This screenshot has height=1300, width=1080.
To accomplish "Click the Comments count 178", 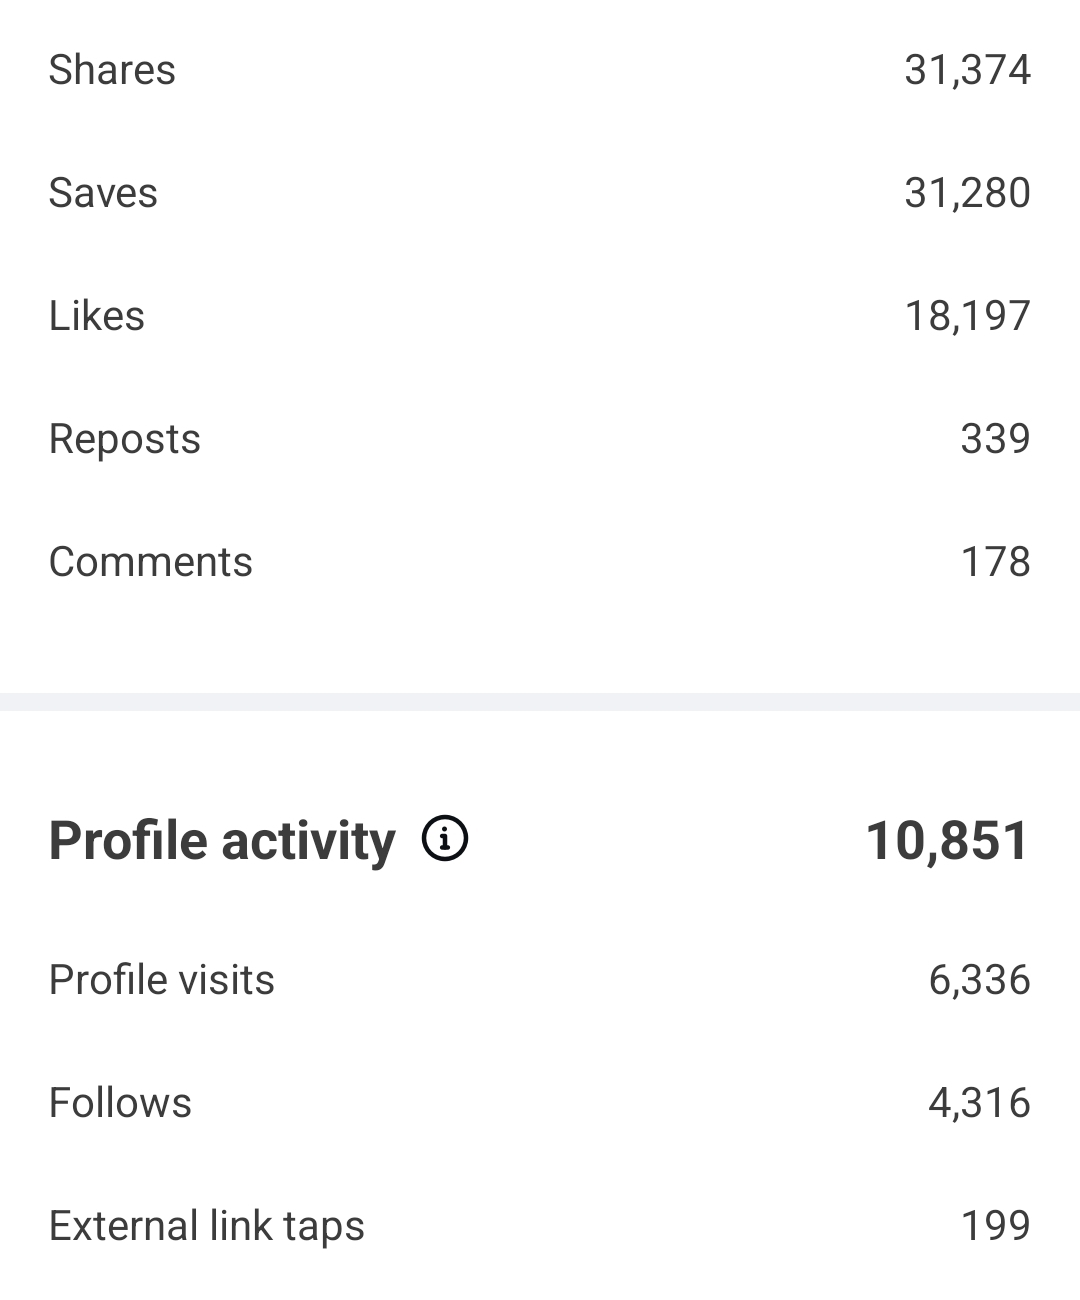I will point(995,562).
